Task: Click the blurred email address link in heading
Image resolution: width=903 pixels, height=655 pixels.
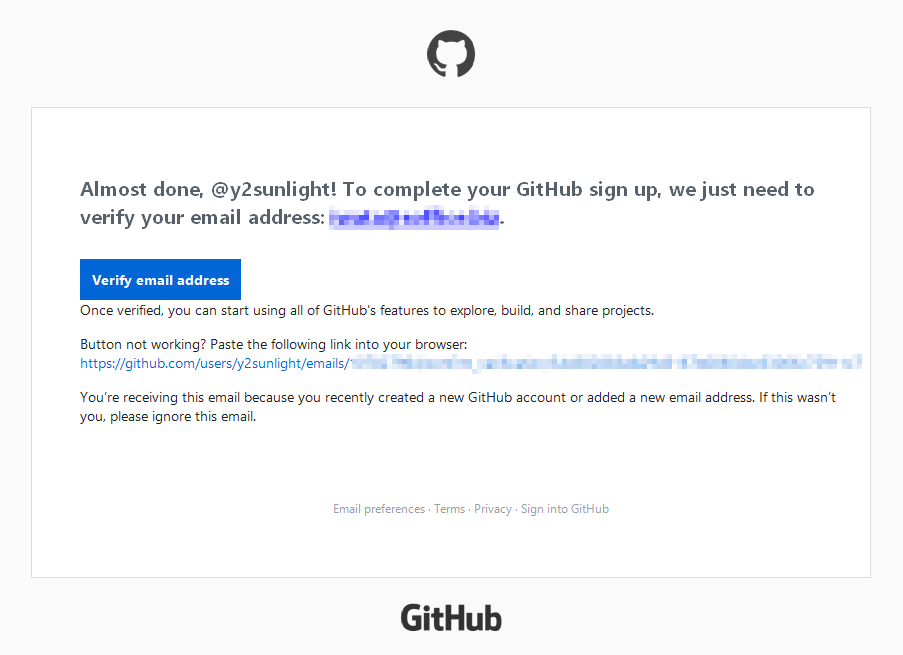Action: (x=414, y=218)
